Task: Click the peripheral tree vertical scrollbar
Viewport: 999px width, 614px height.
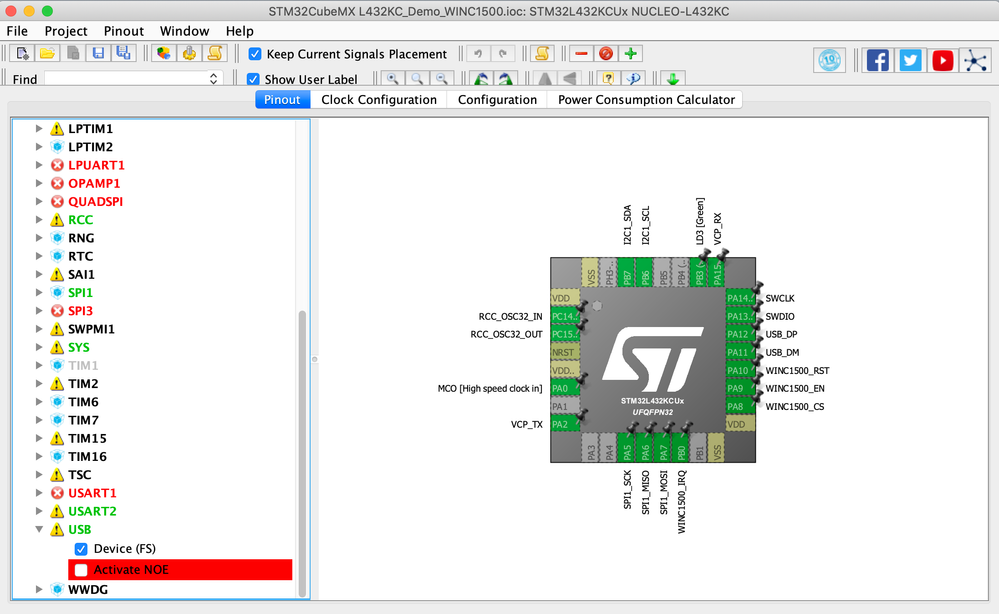Action: click(302, 453)
